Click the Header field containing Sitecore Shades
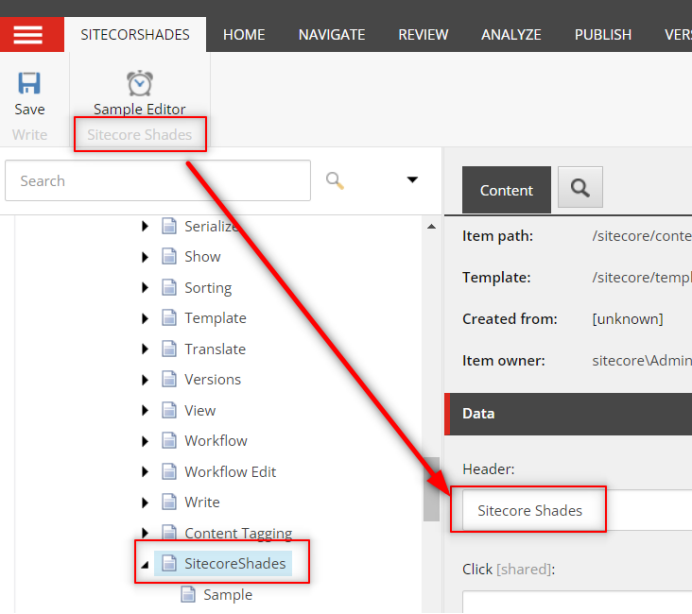The width and height of the screenshot is (692, 614). coord(577,511)
